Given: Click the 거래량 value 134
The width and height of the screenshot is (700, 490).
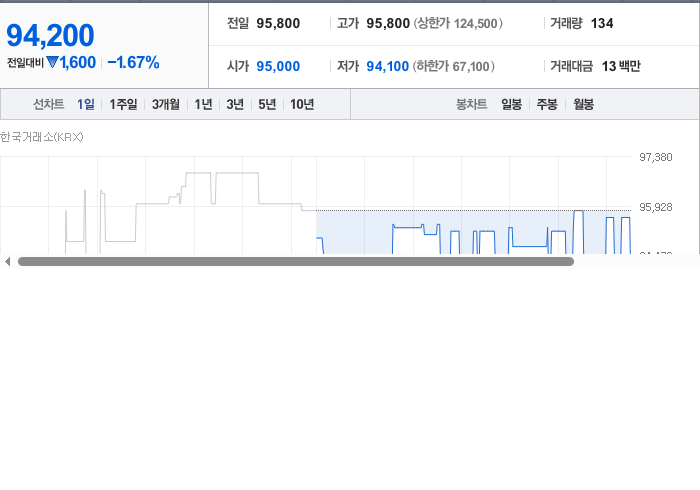Looking at the screenshot, I should [x=602, y=23].
